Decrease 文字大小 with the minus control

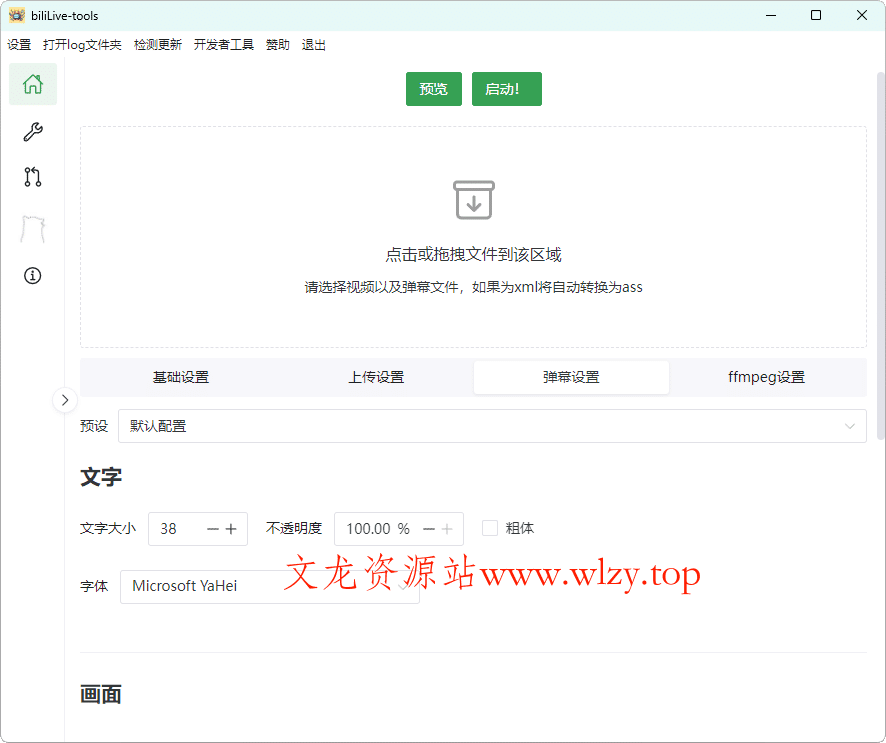(213, 528)
